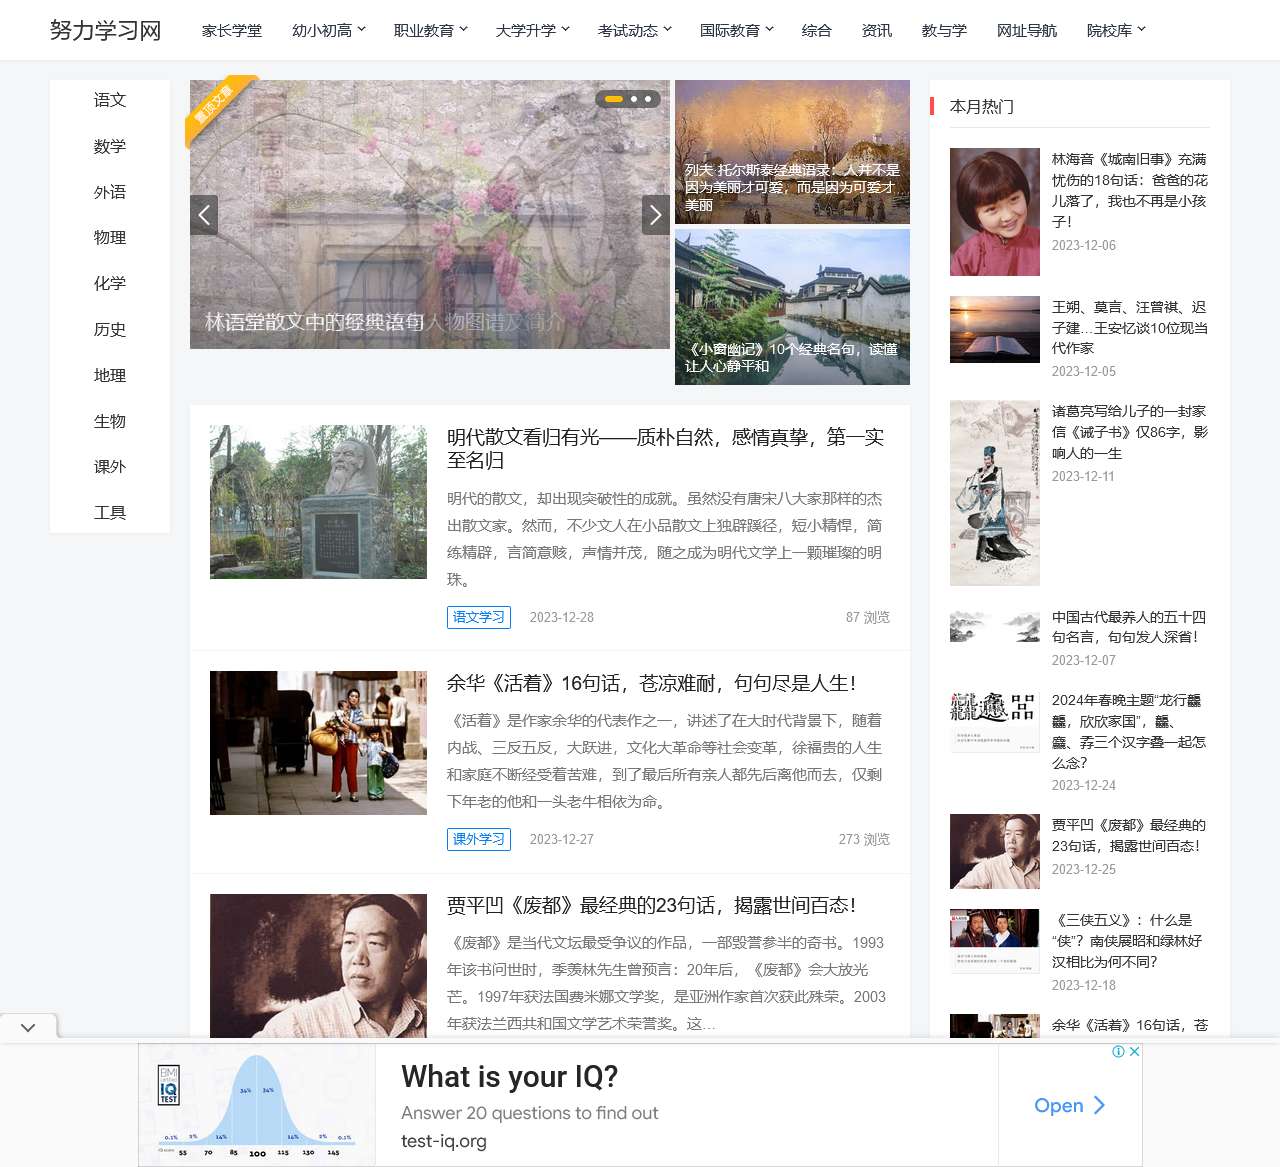Open 林海音《城南旧事》 hot article link
The height and width of the screenshot is (1167, 1280).
(x=1130, y=190)
